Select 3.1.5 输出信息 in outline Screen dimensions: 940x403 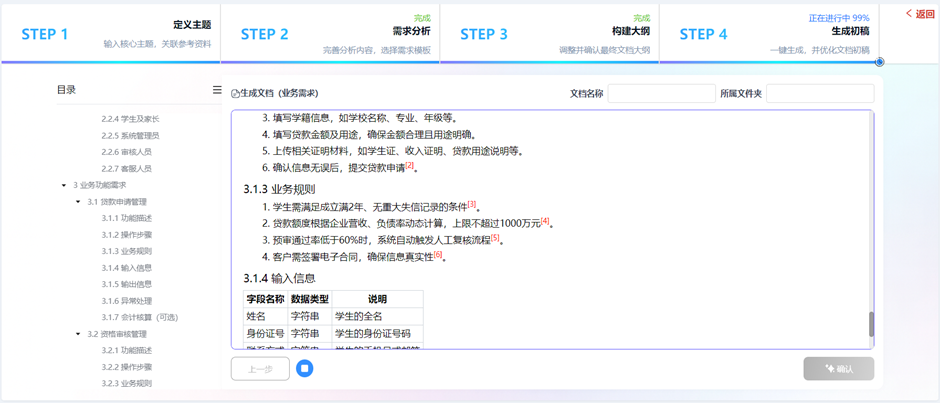point(126,284)
